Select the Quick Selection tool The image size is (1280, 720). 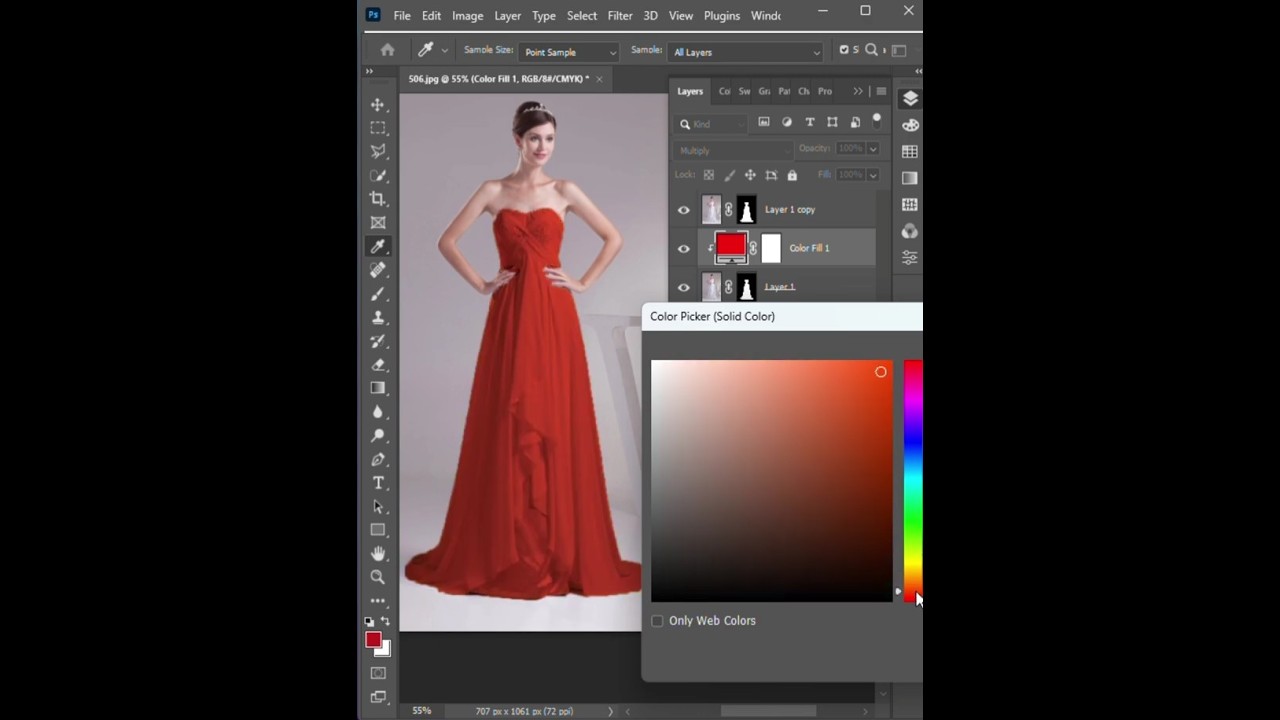(378, 176)
